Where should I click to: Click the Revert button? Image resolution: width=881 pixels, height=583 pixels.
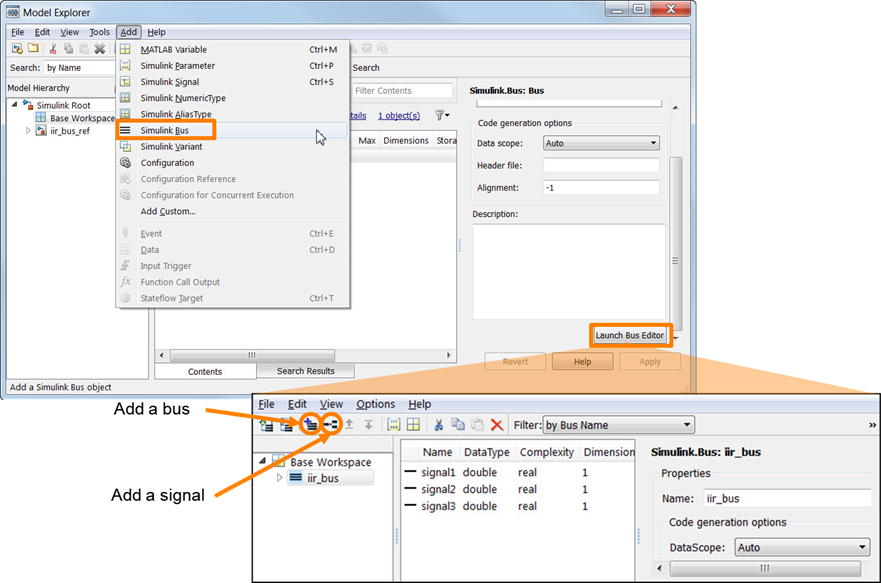click(515, 362)
